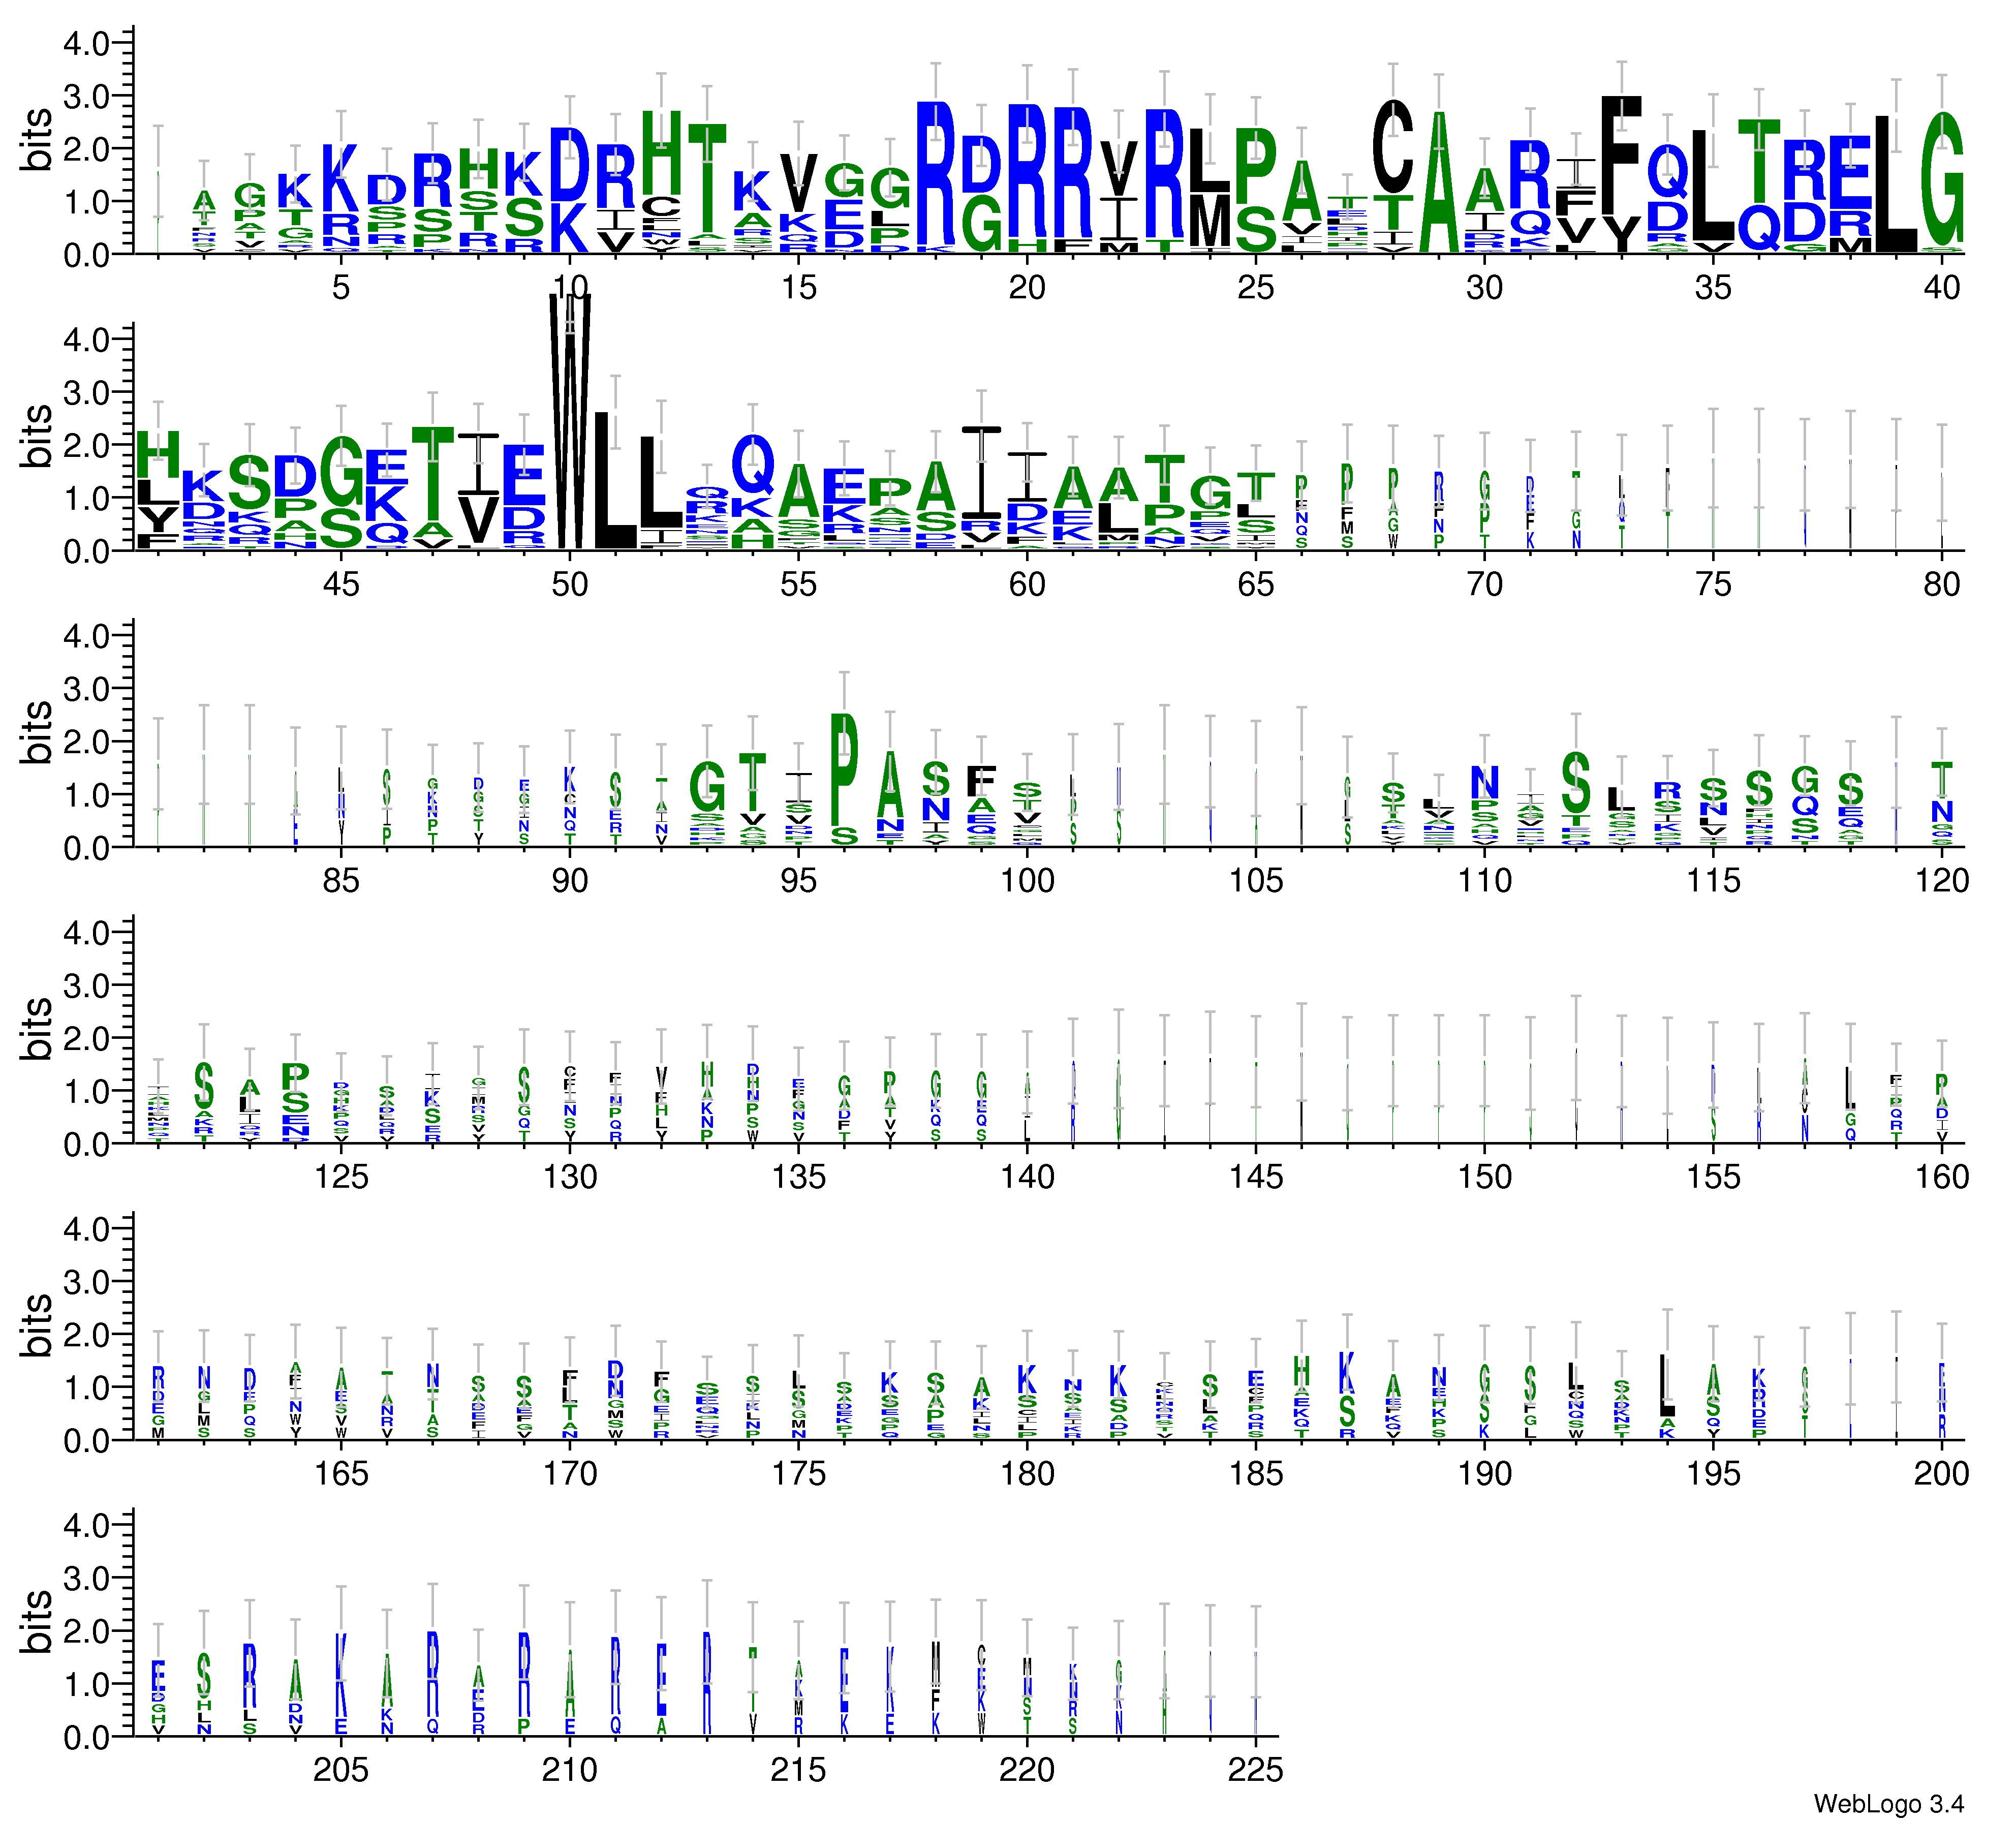Click the tall green P at position 96
This screenshot has height=1821, width=2016.
point(844,770)
